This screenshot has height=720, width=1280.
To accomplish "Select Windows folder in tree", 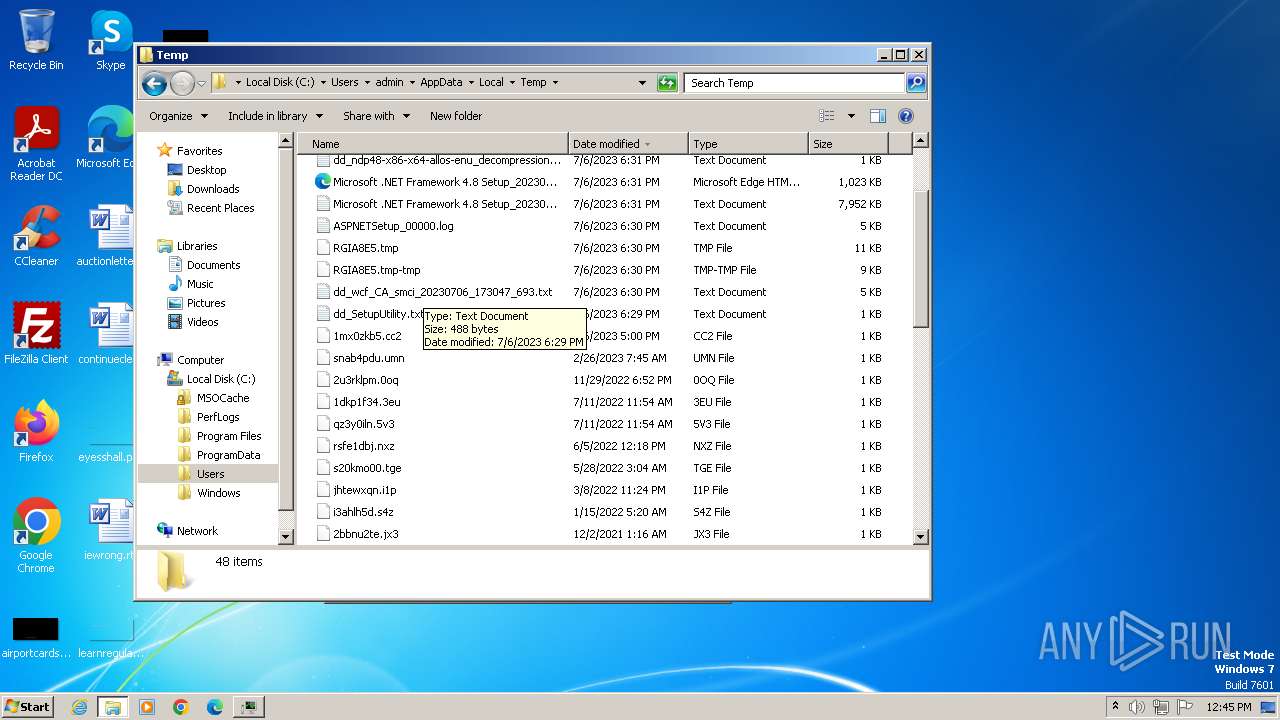I will tap(218, 493).
